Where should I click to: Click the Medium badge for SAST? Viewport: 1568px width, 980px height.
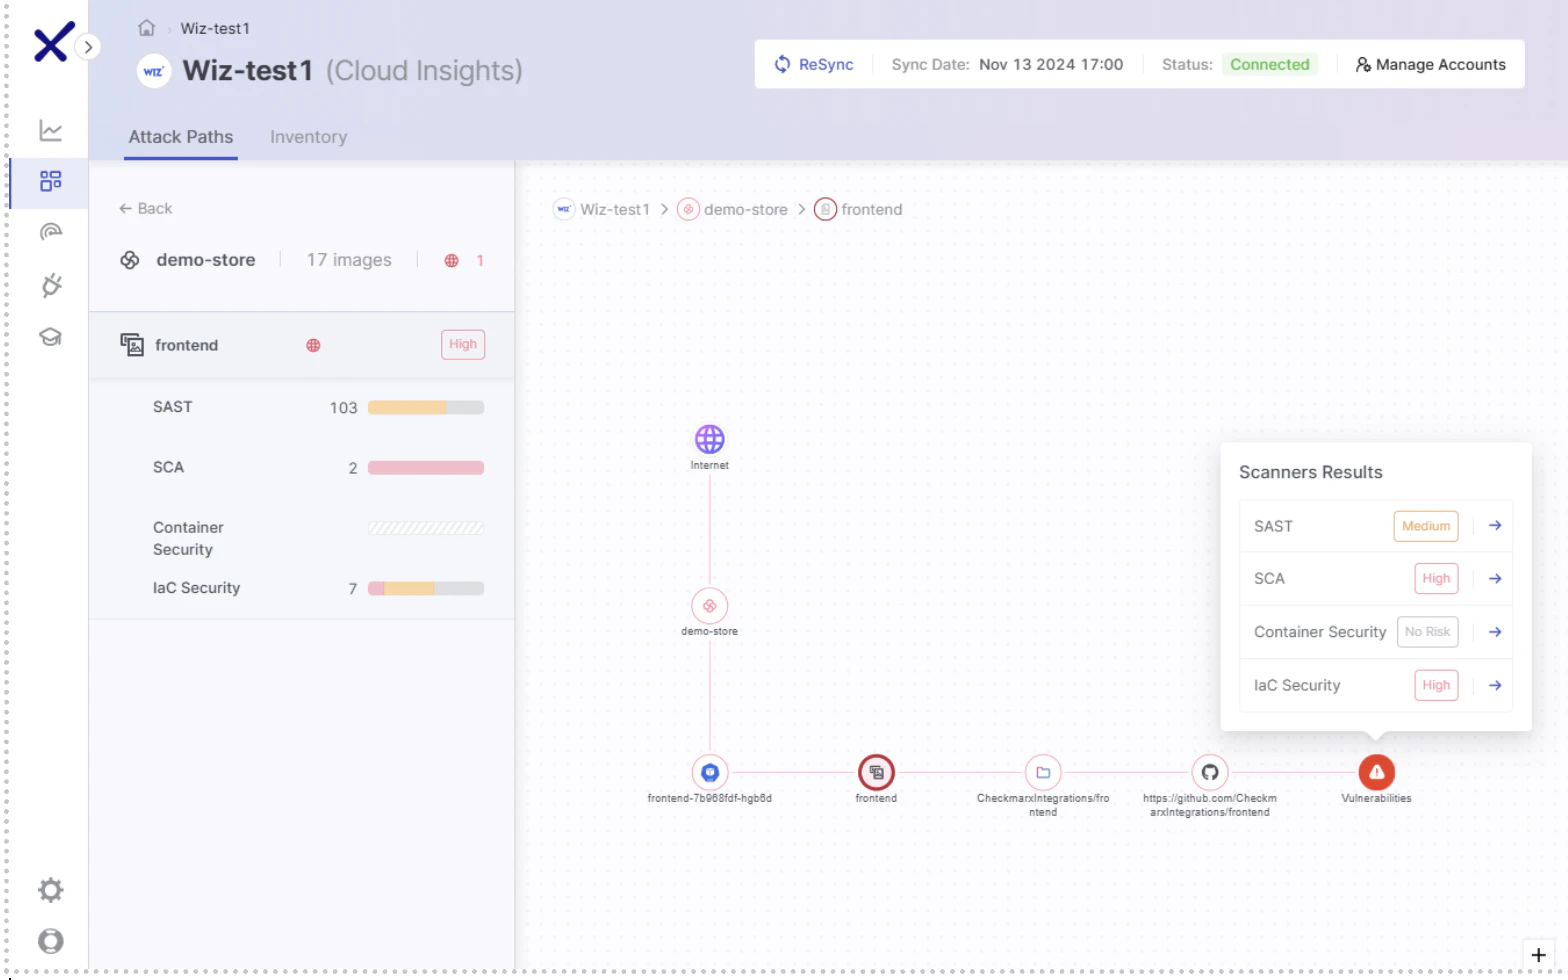click(1426, 526)
